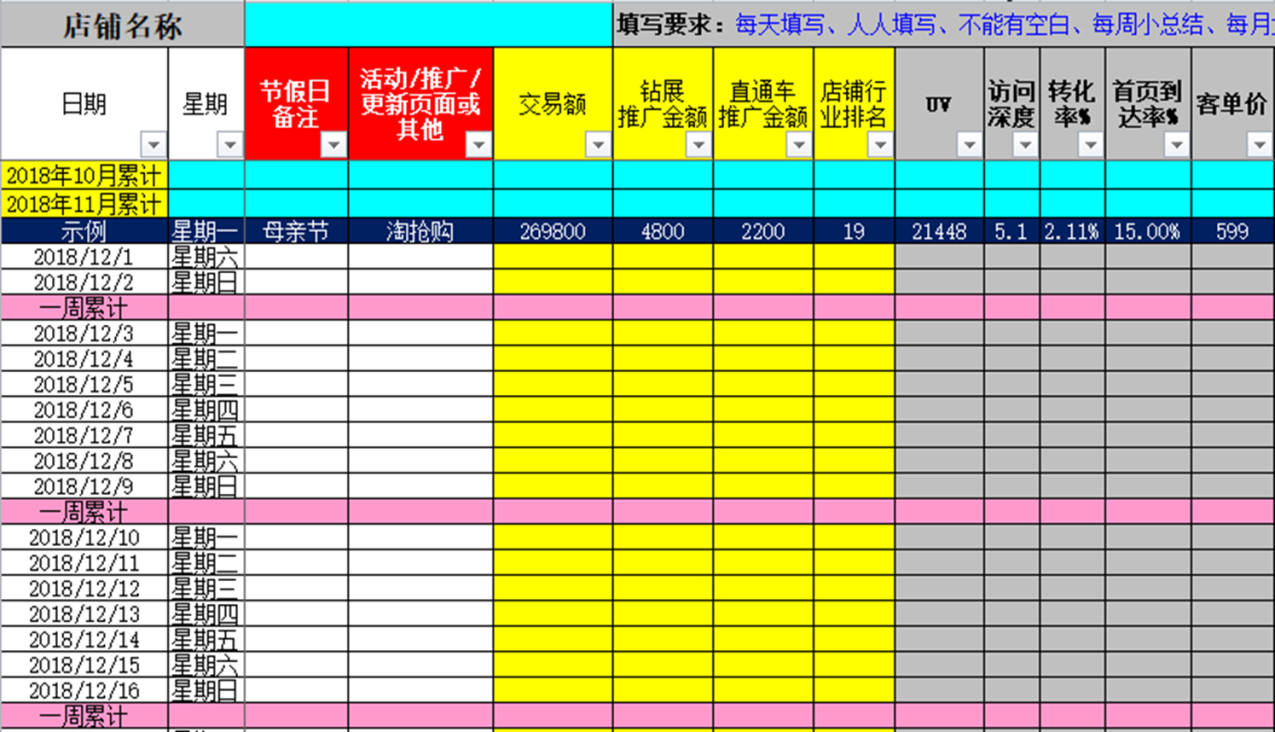The image size is (1275, 732).
Task: Open the 访问深度 filter dropdown
Action: click(x=1025, y=144)
